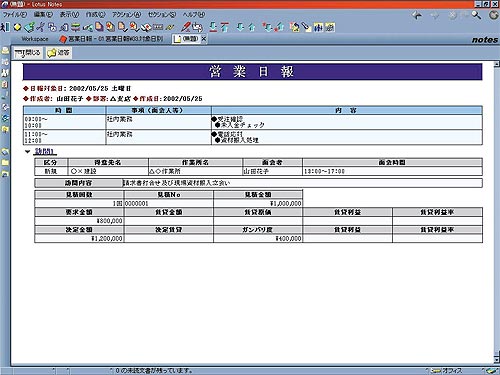
Task: Click the scrollbar down arrow
Action: click(496, 359)
